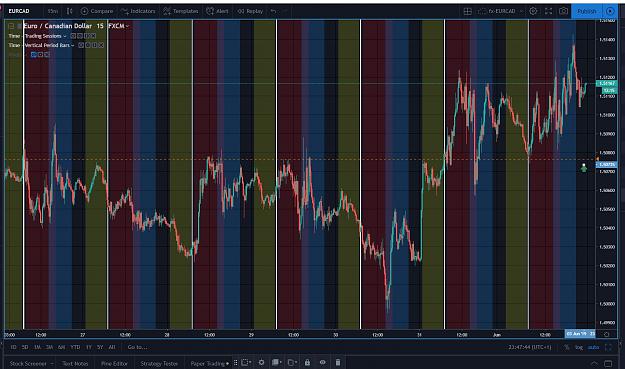Select the 1Y time range
Screen dimensions: 625x369
[x=88, y=347]
